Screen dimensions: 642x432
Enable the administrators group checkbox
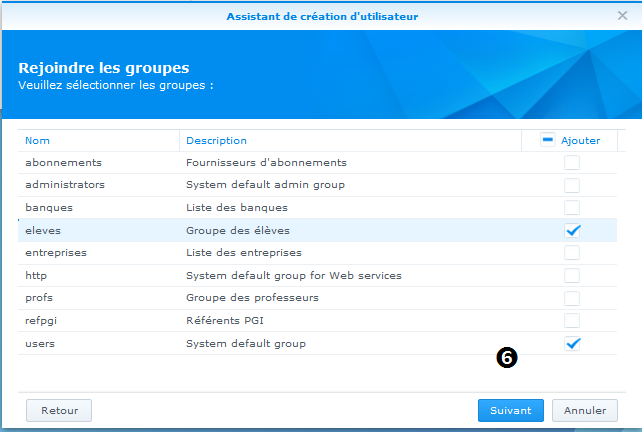572,185
